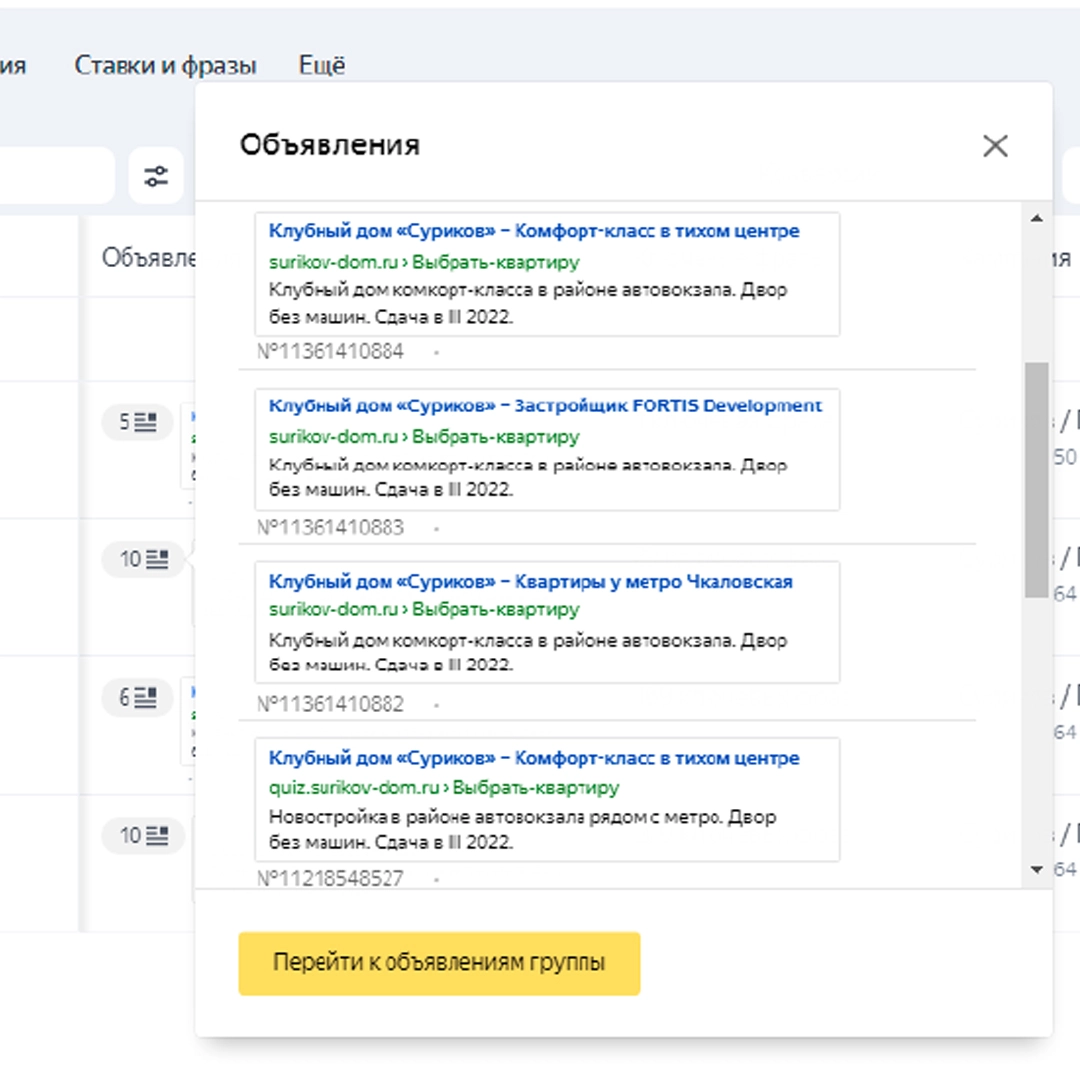This screenshot has width=1080, height=1080.
Task: Click the search input field left of filter
Action: click(56, 176)
